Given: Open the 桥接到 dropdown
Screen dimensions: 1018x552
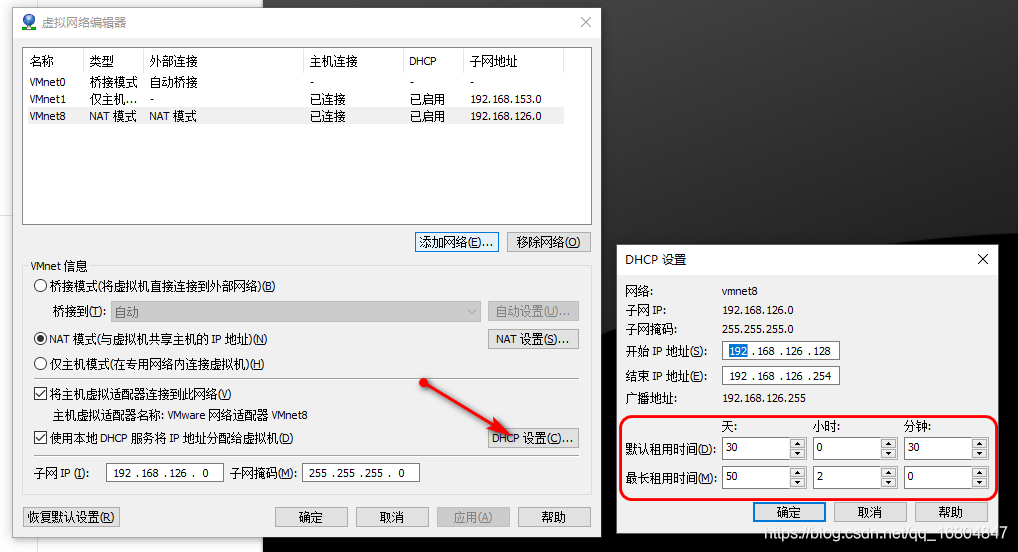Looking at the screenshot, I should [295, 312].
